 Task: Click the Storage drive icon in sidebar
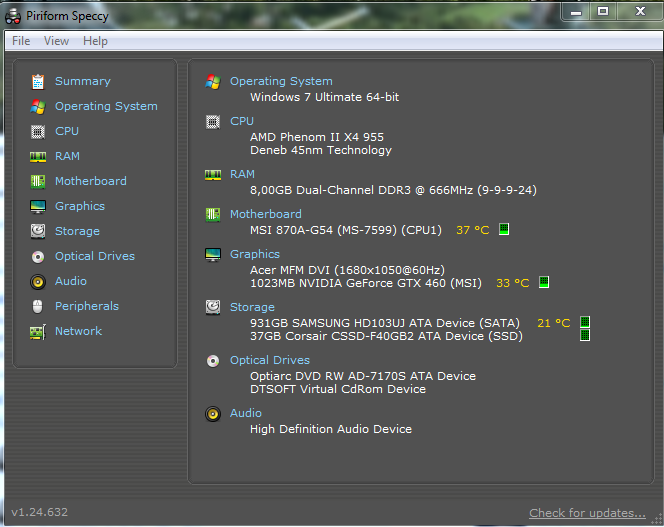38,231
